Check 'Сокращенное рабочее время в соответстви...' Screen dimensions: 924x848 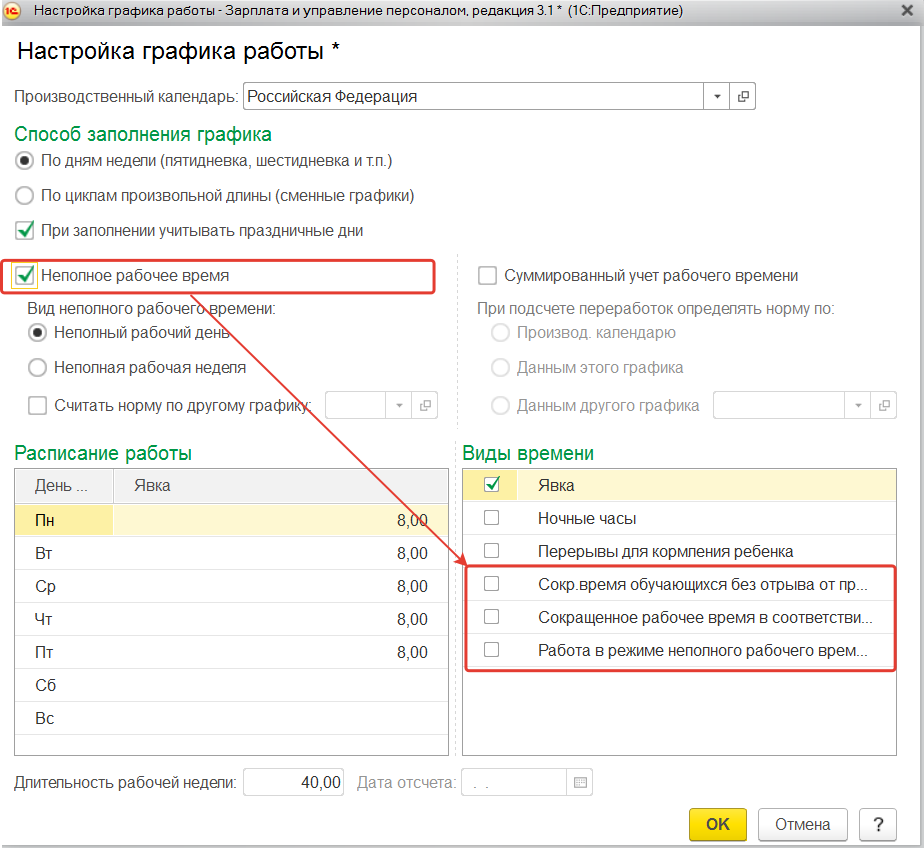pyautogui.click(x=491, y=617)
